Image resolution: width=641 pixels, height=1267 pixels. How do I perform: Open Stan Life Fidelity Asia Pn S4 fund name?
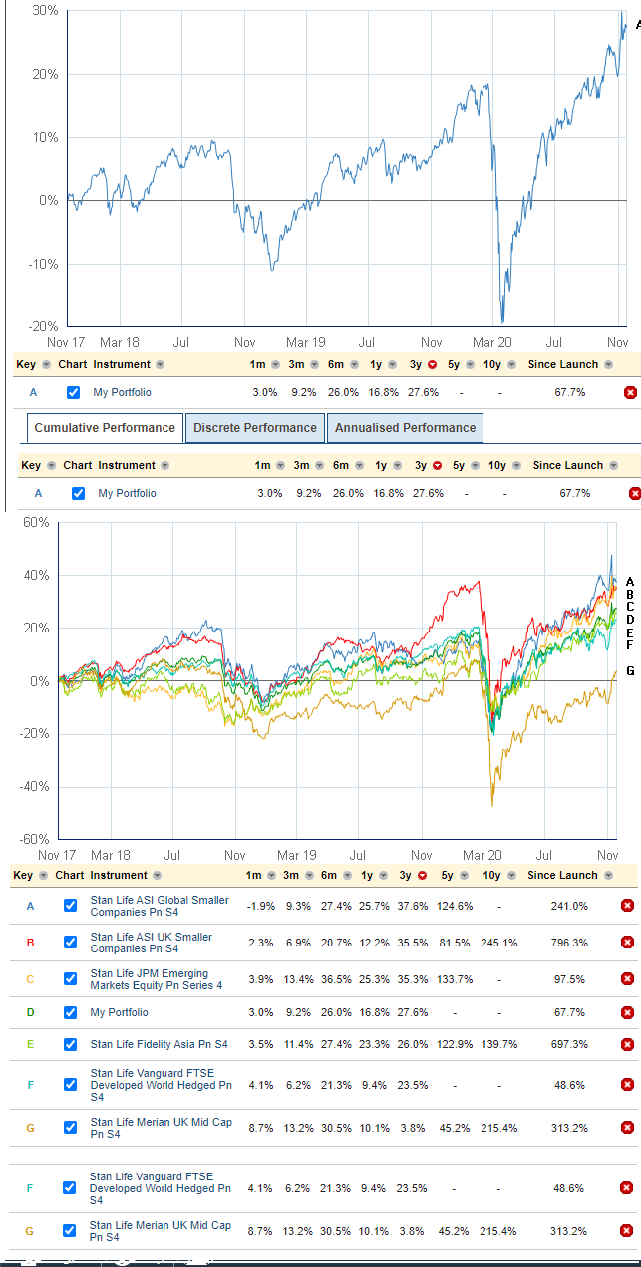pyautogui.click(x=158, y=1044)
